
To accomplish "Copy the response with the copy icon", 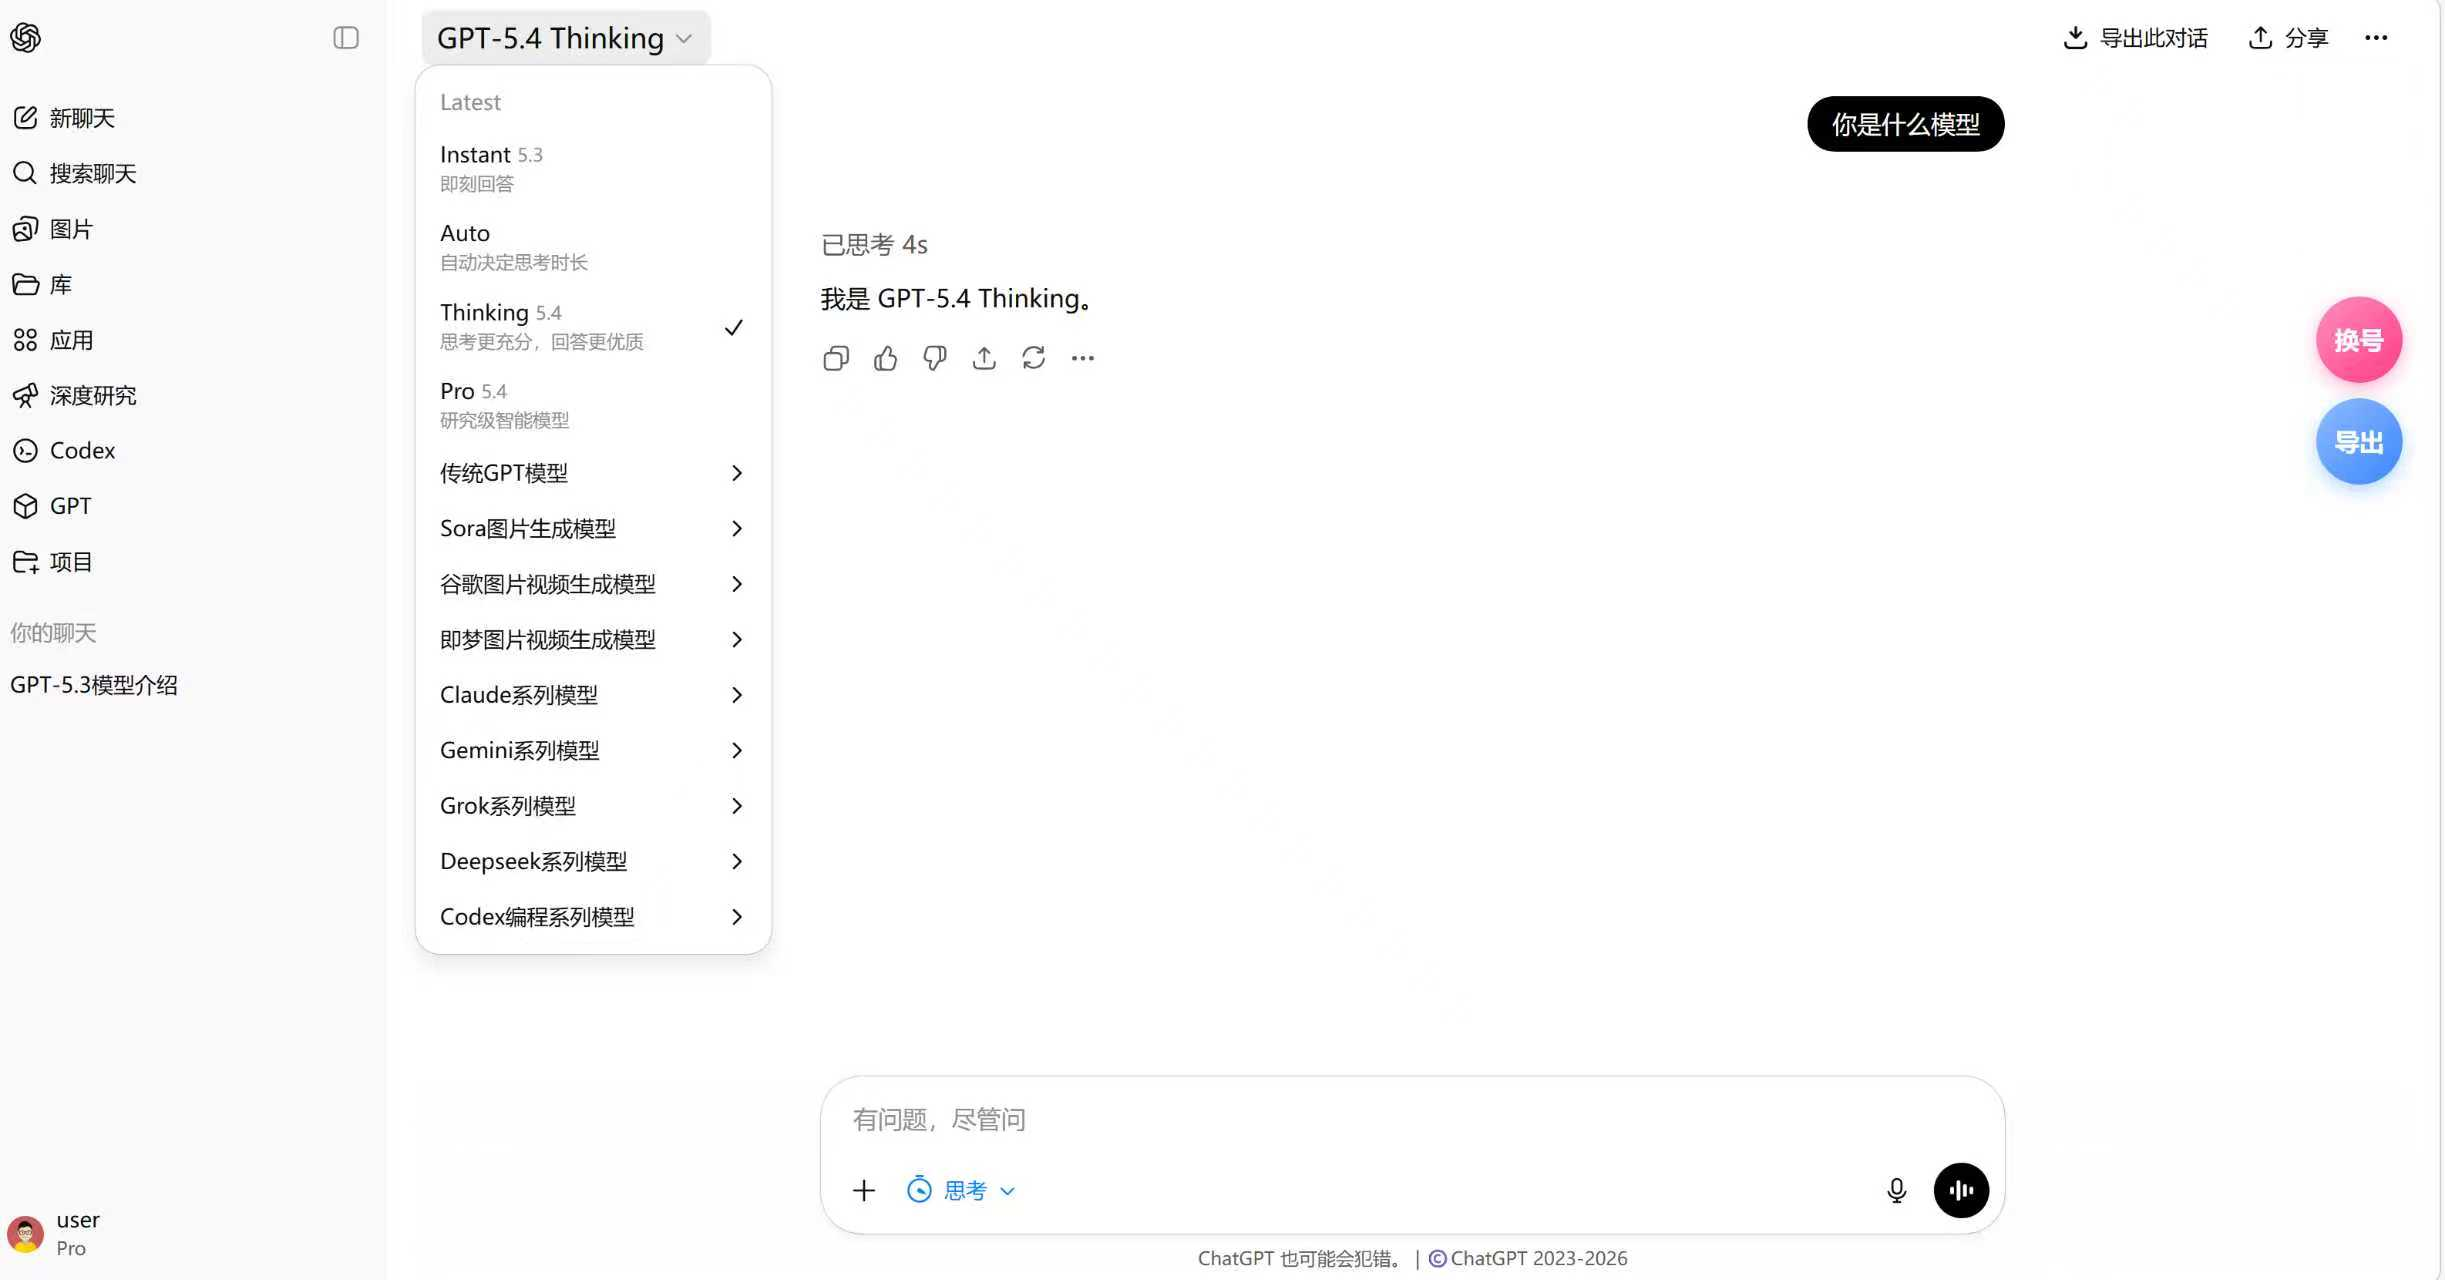I will tap(836, 358).
